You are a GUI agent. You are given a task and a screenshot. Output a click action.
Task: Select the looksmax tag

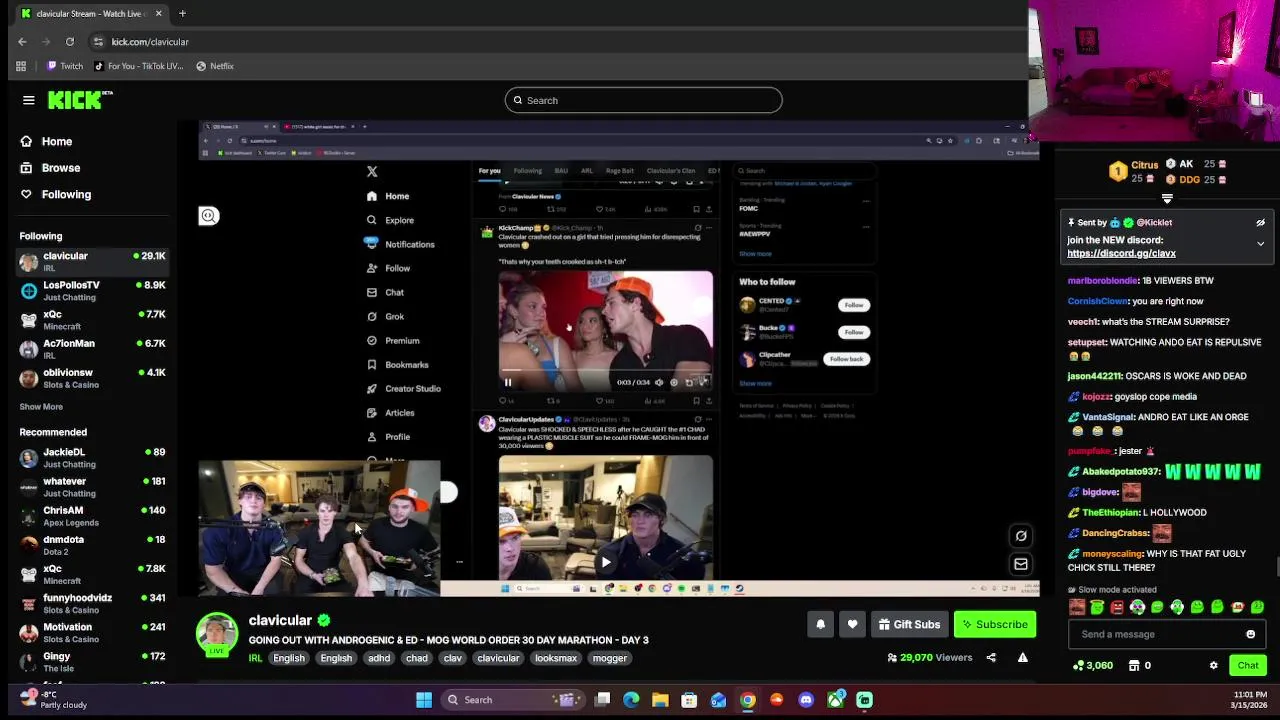pyautogui.click(x=556, y=658)
